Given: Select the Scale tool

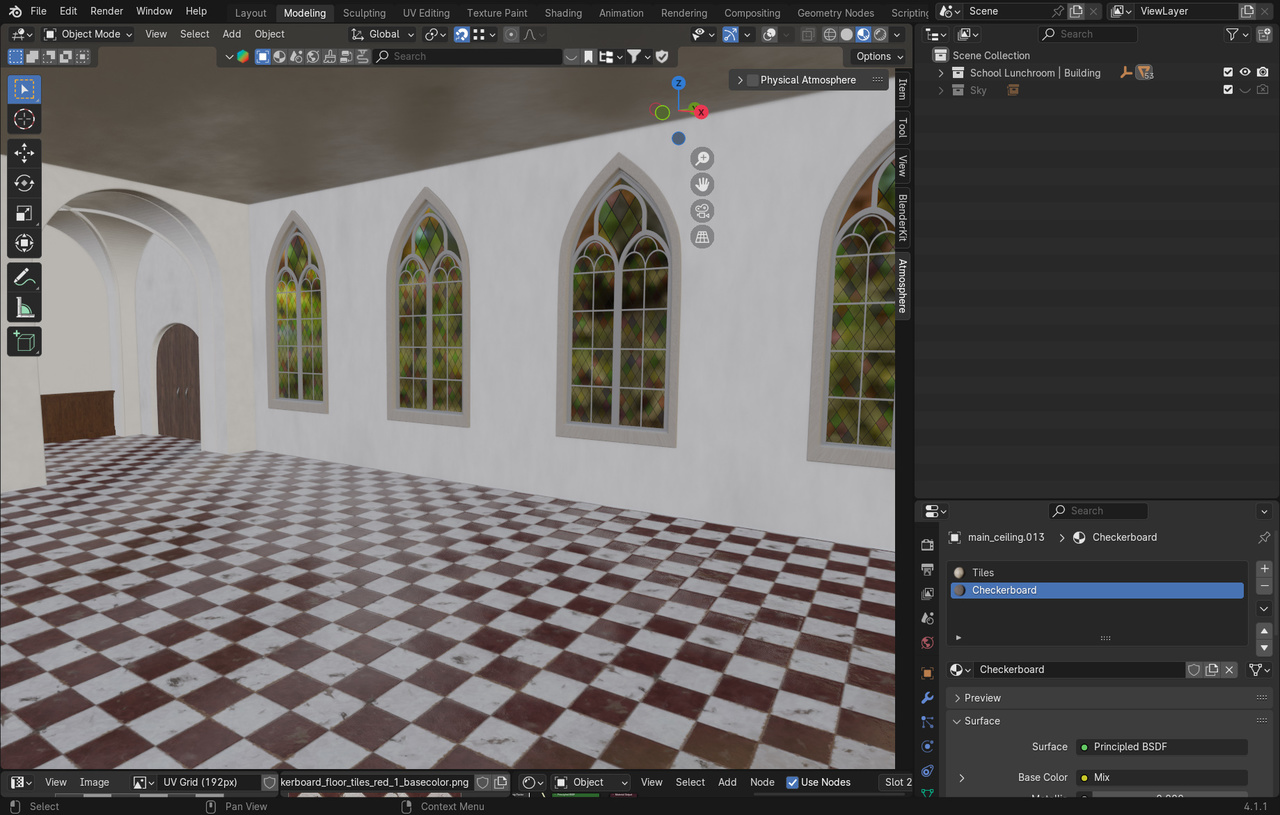Looking at the screenshot, I should 24,213.
